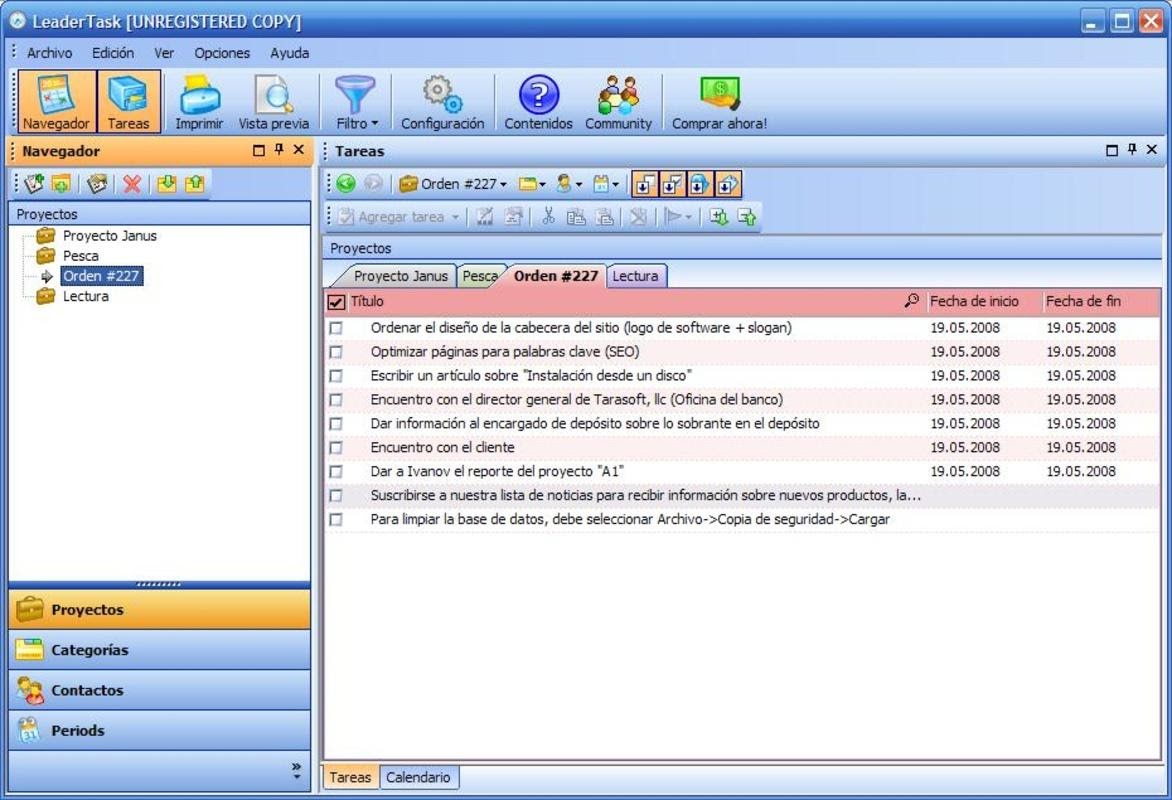Check the task 'Dar a Ivanov el reporte'
The image size is (1172, 800).
pyautogui.click(x=336, y=471)
